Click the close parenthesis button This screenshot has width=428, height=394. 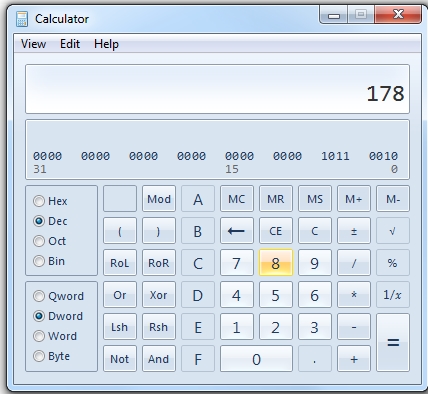tap(159, 231)
